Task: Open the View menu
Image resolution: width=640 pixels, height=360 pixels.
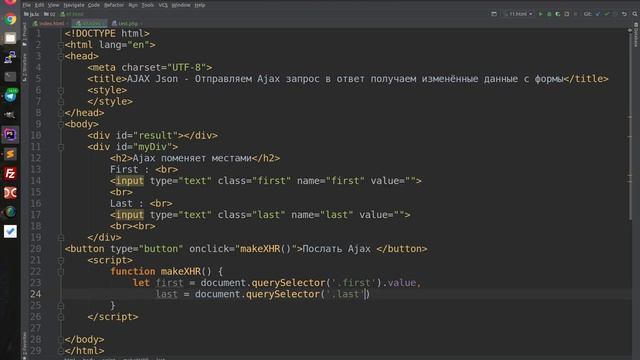Action: pos(53,5)
